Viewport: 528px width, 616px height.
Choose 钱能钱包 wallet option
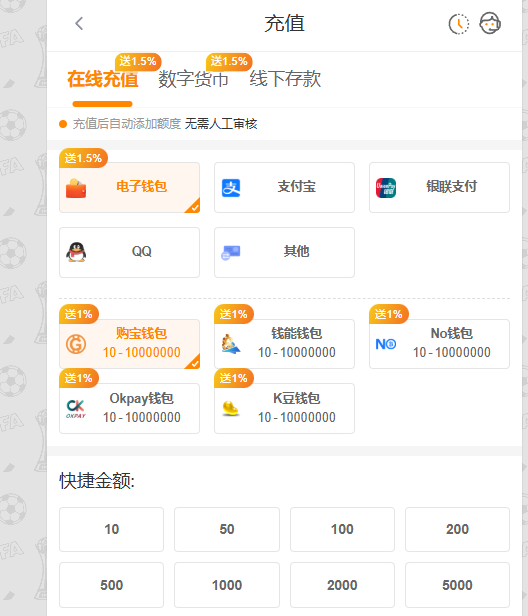pos(284,344)
